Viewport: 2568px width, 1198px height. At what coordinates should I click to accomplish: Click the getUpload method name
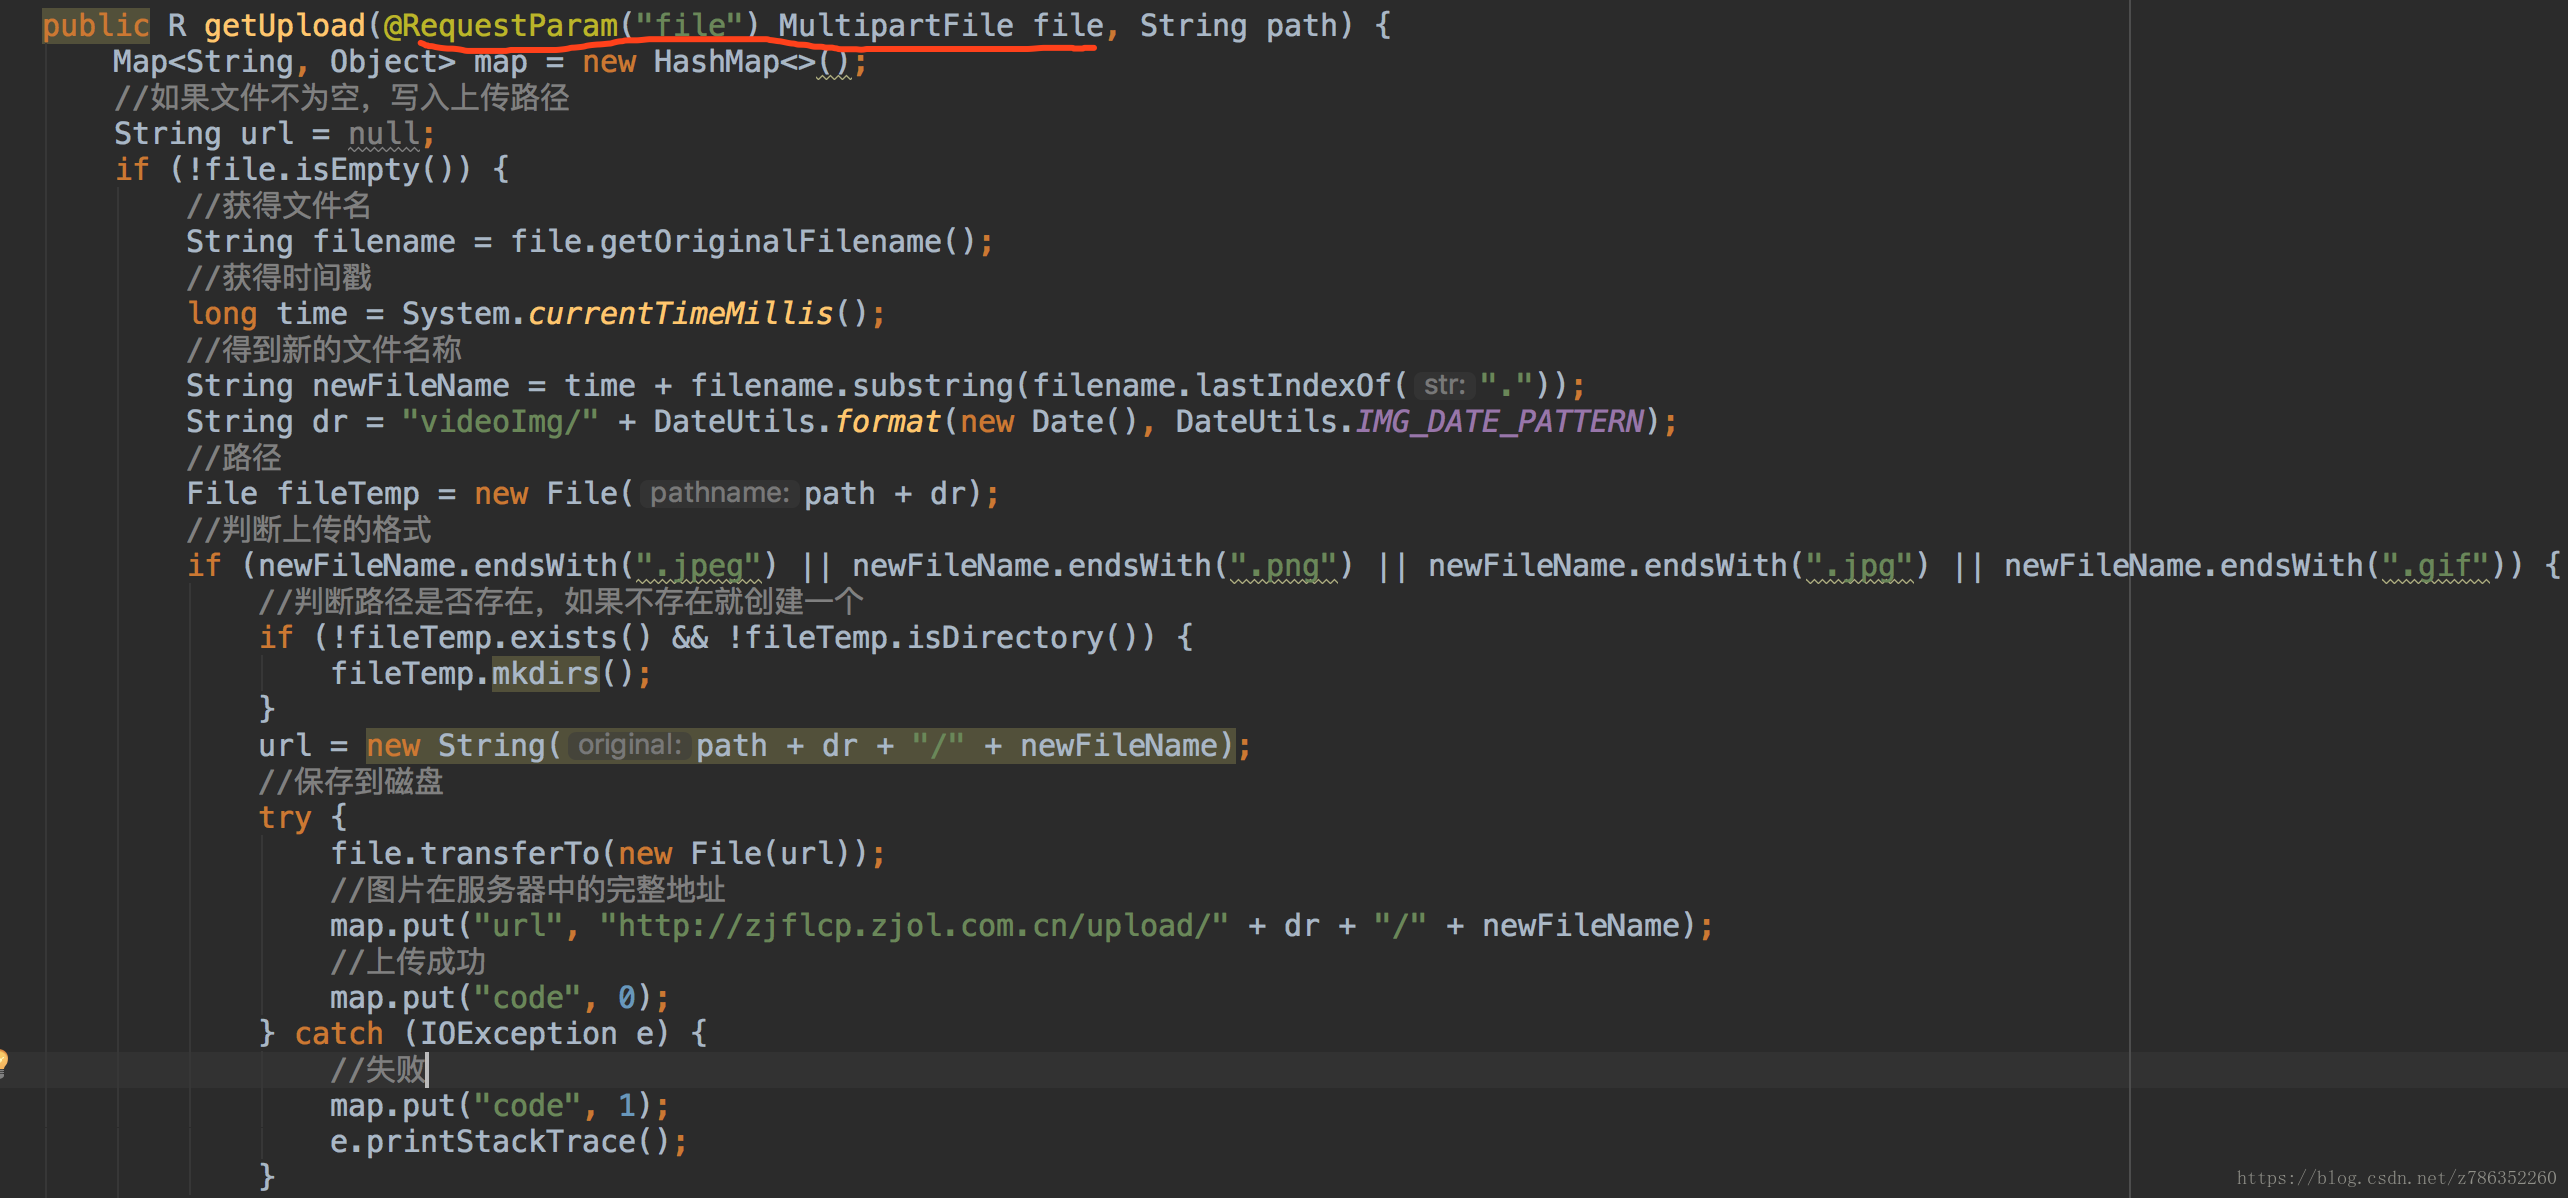click(x=285, y=26)
